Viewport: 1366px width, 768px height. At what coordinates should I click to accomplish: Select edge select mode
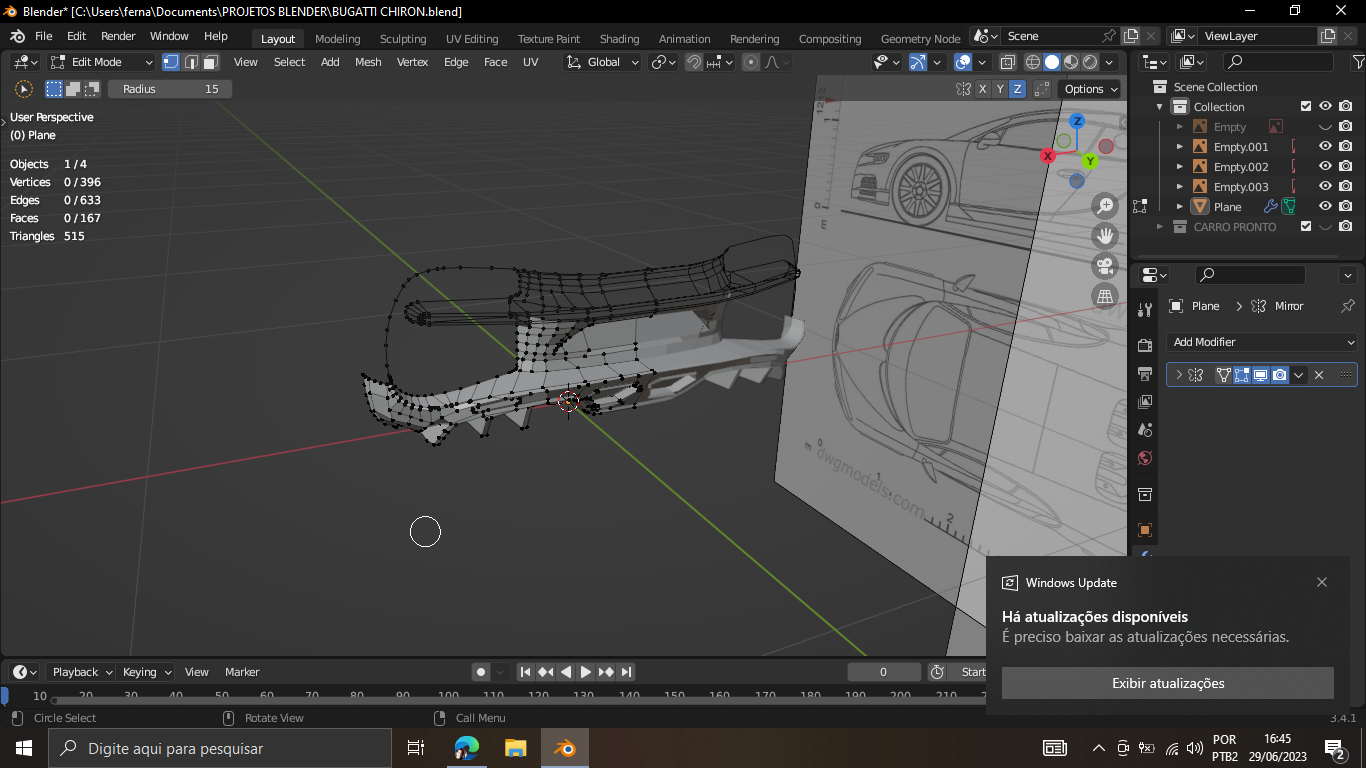[191, 62]
